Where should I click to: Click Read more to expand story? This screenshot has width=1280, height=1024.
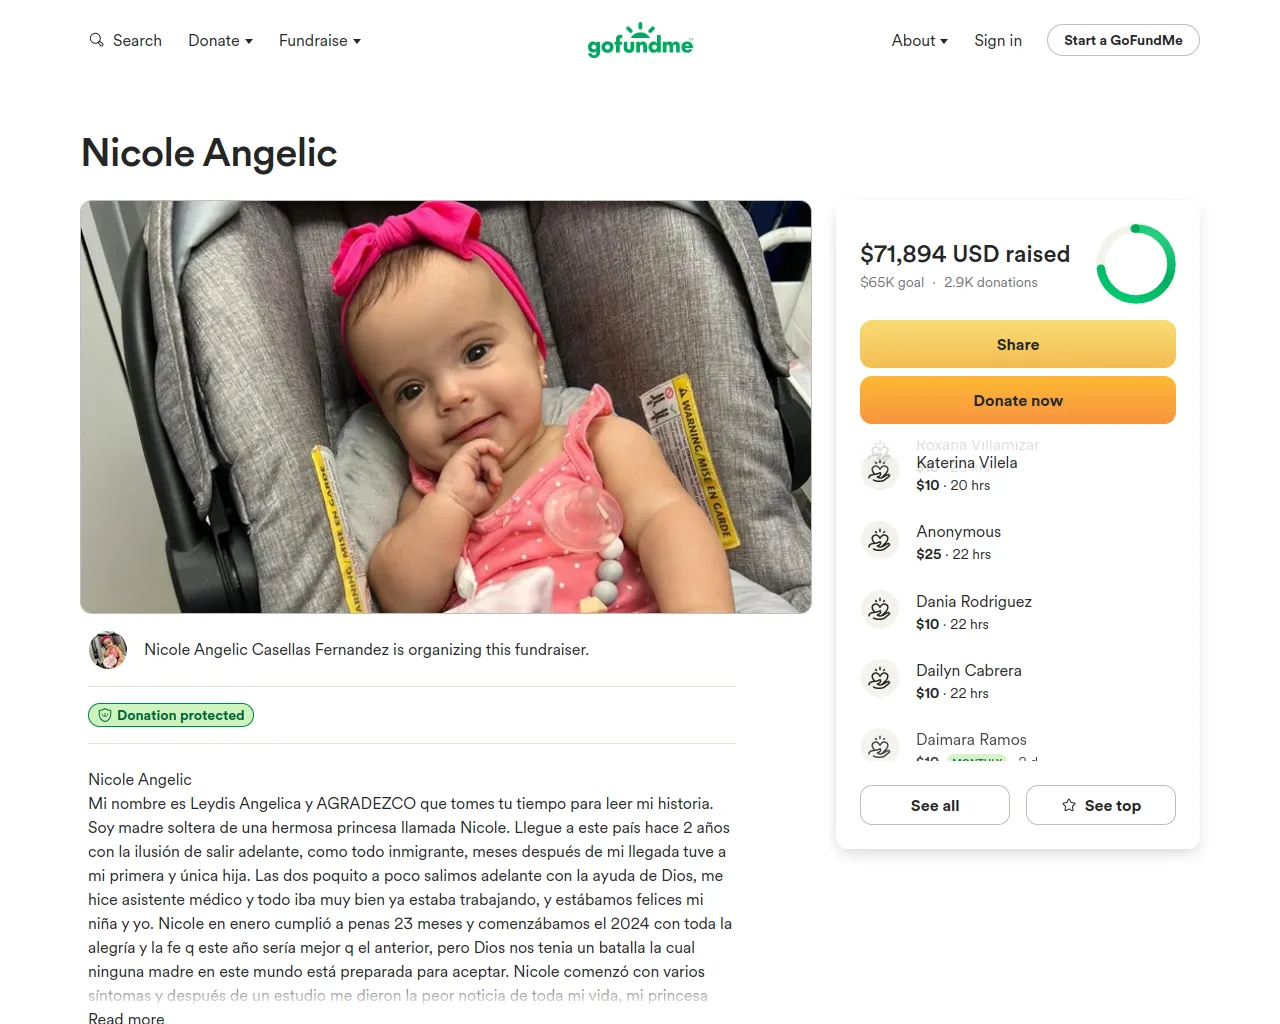(126, 1017)
